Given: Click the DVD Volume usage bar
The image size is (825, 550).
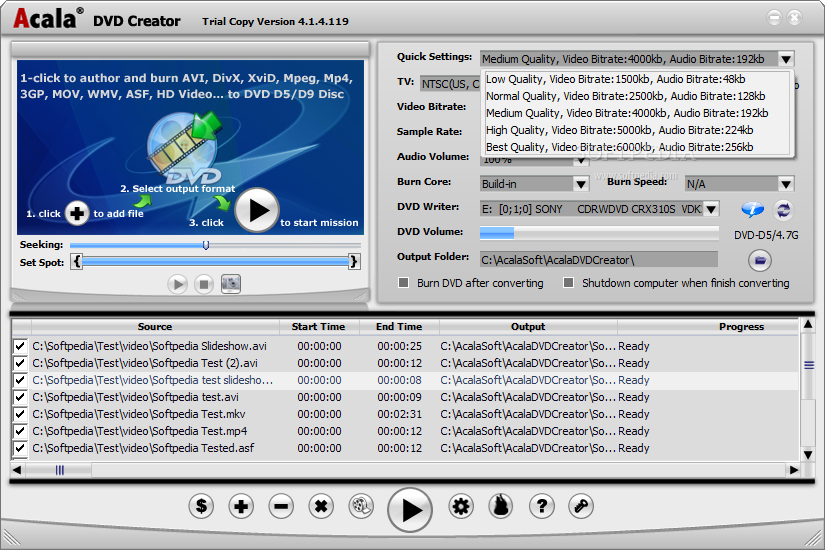Looking at the screenshot, I should point(599,233).
